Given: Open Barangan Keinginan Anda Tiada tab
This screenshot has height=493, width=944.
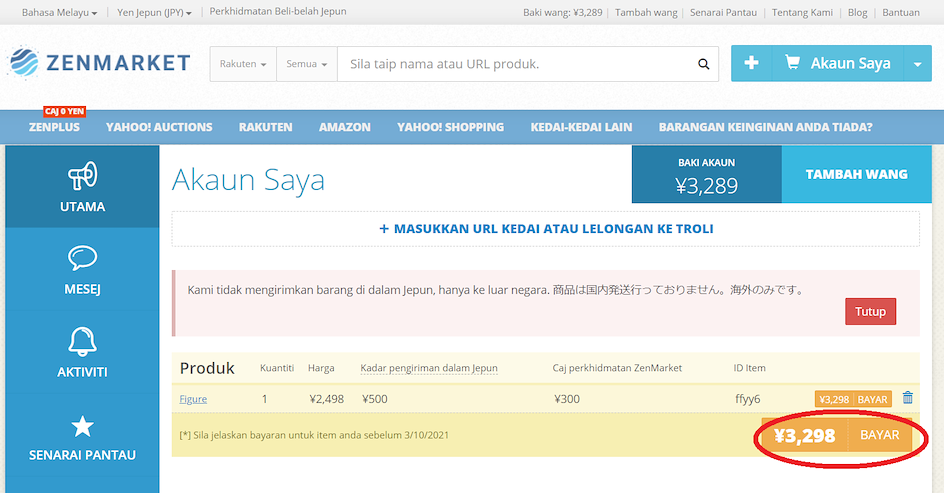Looking at the screenshot, I should (x=765, y=127).
